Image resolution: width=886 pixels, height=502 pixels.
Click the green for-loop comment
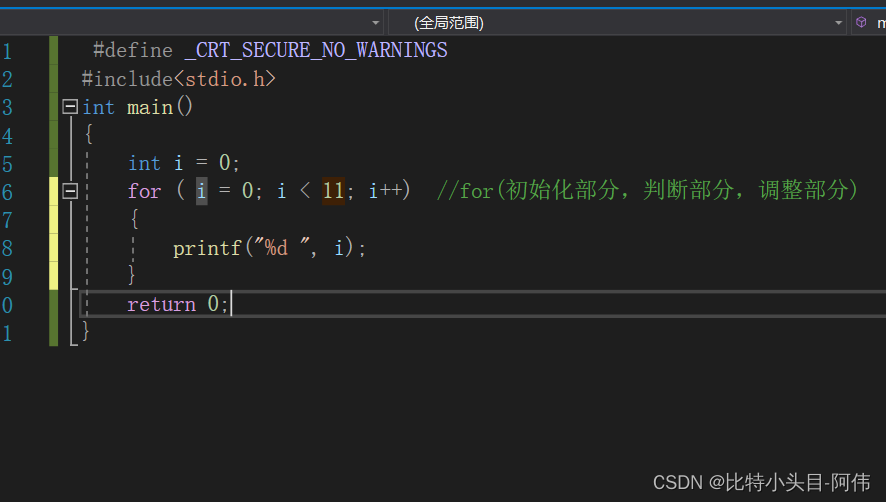648,191
